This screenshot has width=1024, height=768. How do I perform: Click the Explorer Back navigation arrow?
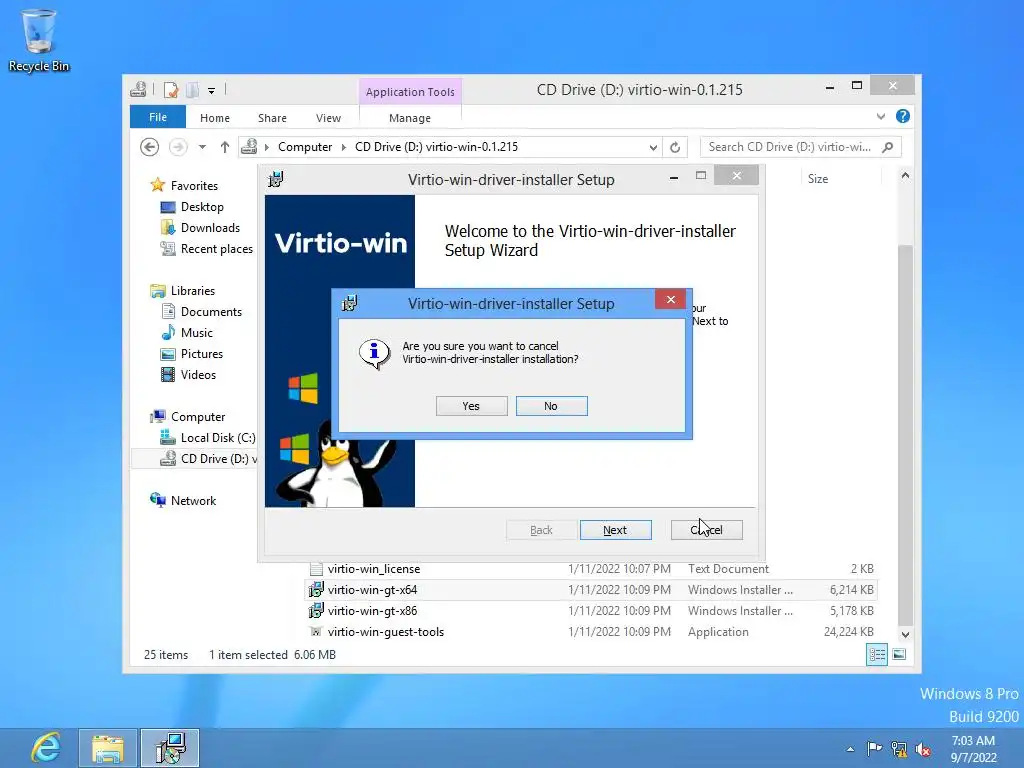tap(150, 147)
